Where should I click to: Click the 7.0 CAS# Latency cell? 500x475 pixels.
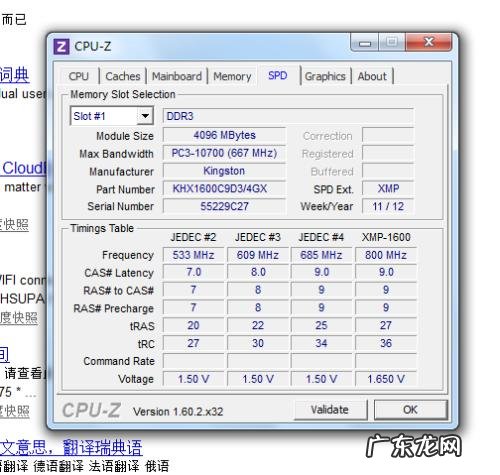pyautogui.click(x=193, y=272)
